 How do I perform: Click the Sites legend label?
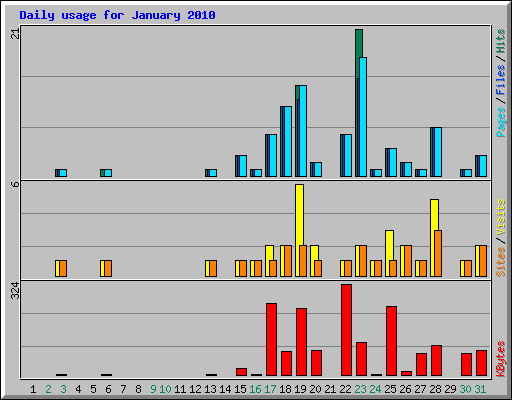500,262
